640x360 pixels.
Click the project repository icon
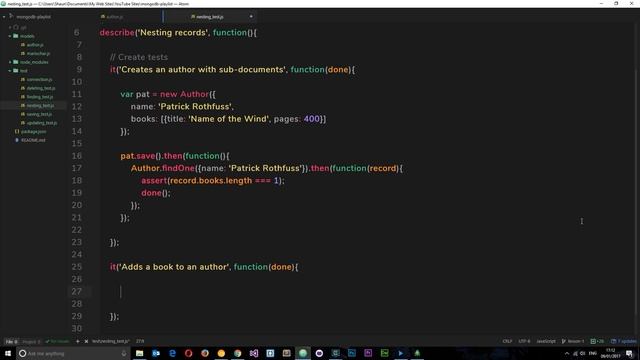click(11, 17)
